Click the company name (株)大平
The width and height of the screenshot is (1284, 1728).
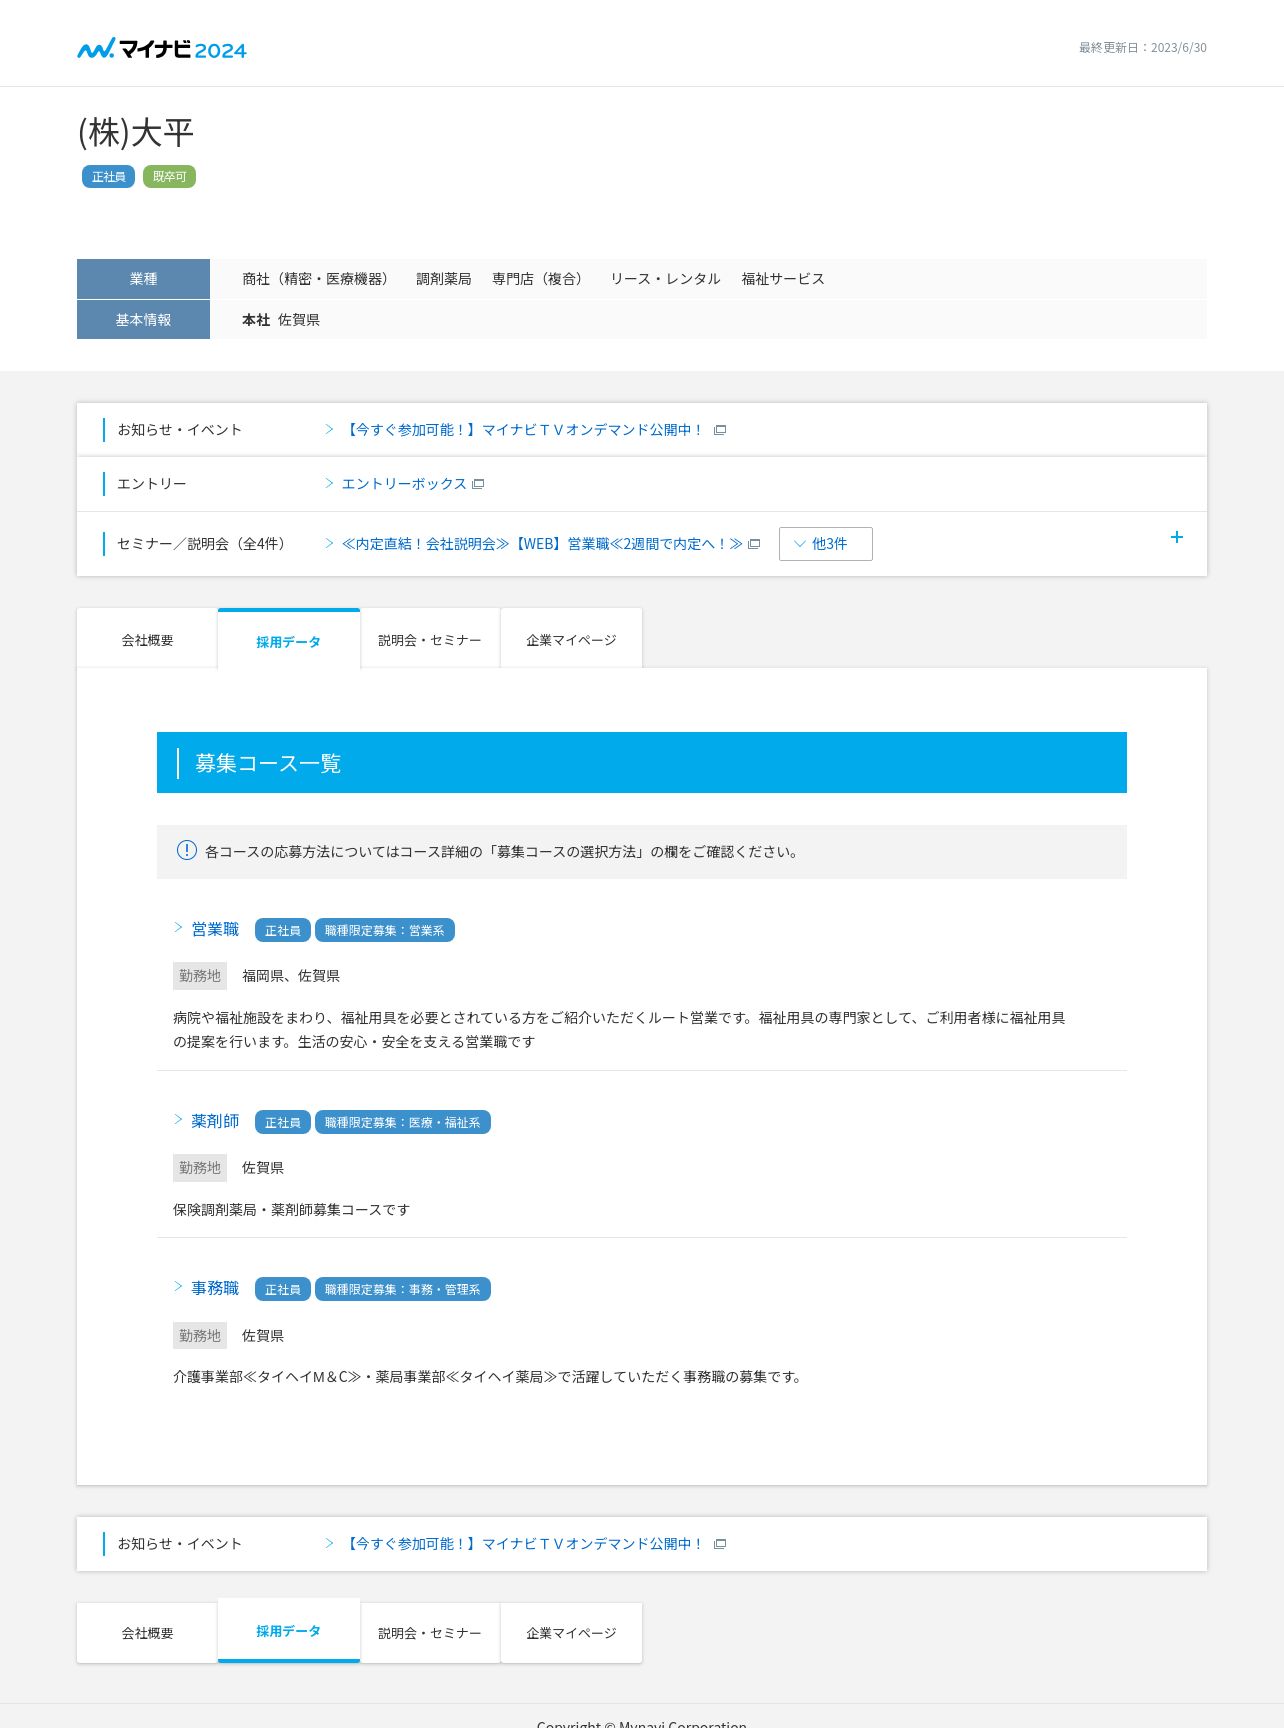point(136,132)
